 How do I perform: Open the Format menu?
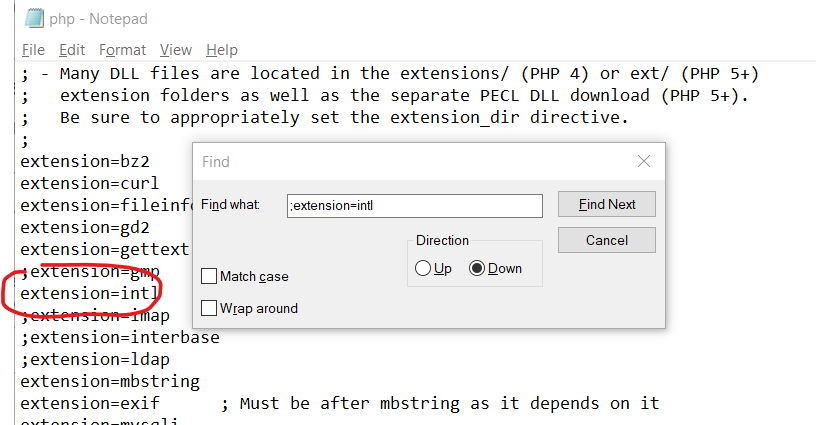tap(122, 50)
